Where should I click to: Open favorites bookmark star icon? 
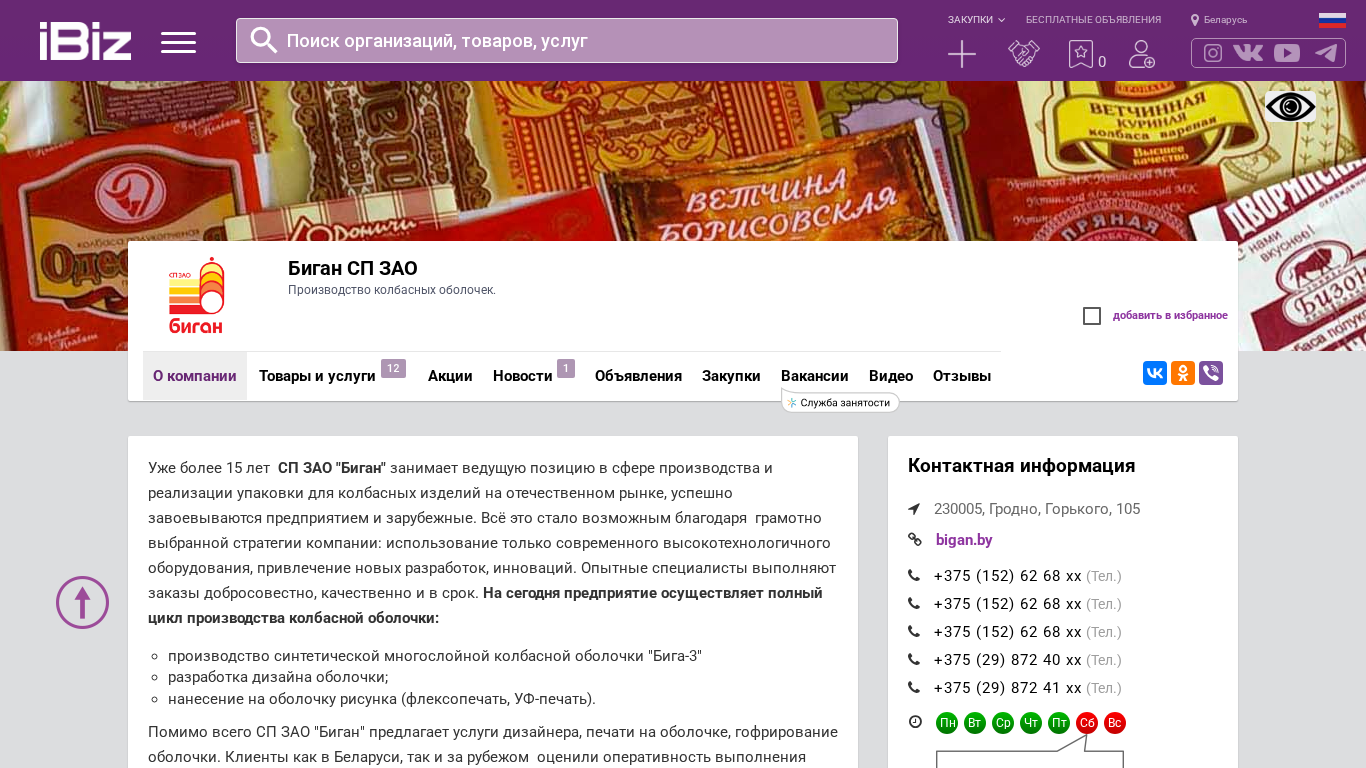[1081, 54]
